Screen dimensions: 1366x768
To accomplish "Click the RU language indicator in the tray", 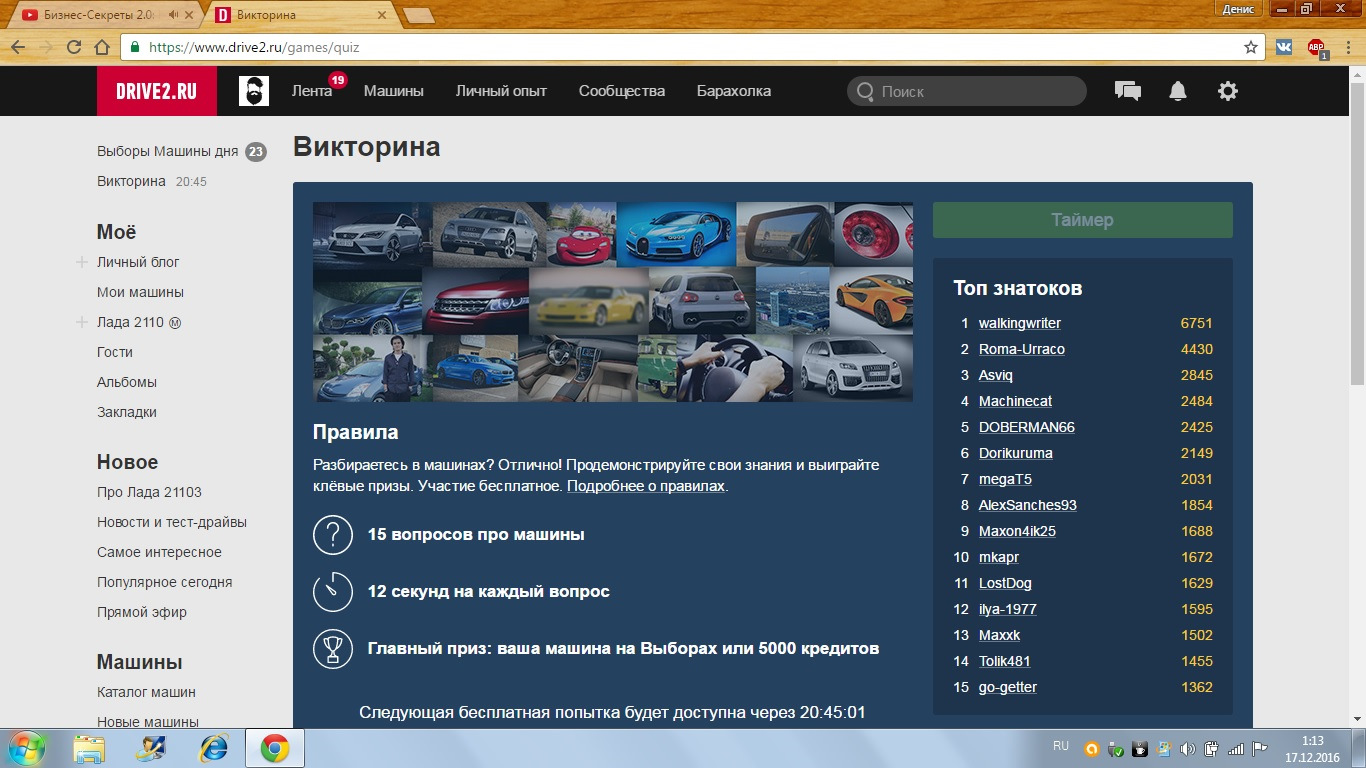I will tap(1062, 745).
